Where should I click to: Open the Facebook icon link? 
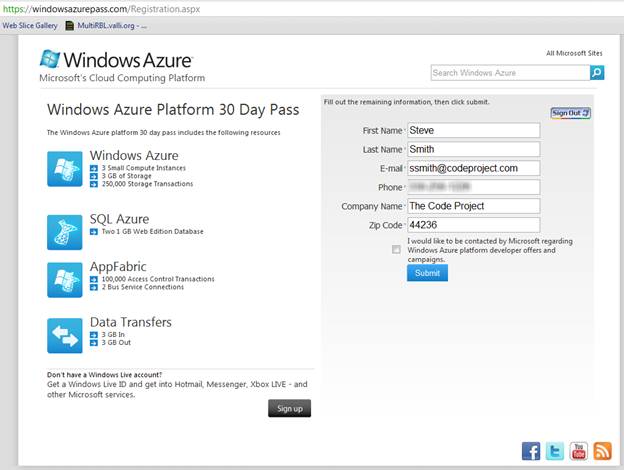(531, 451)
